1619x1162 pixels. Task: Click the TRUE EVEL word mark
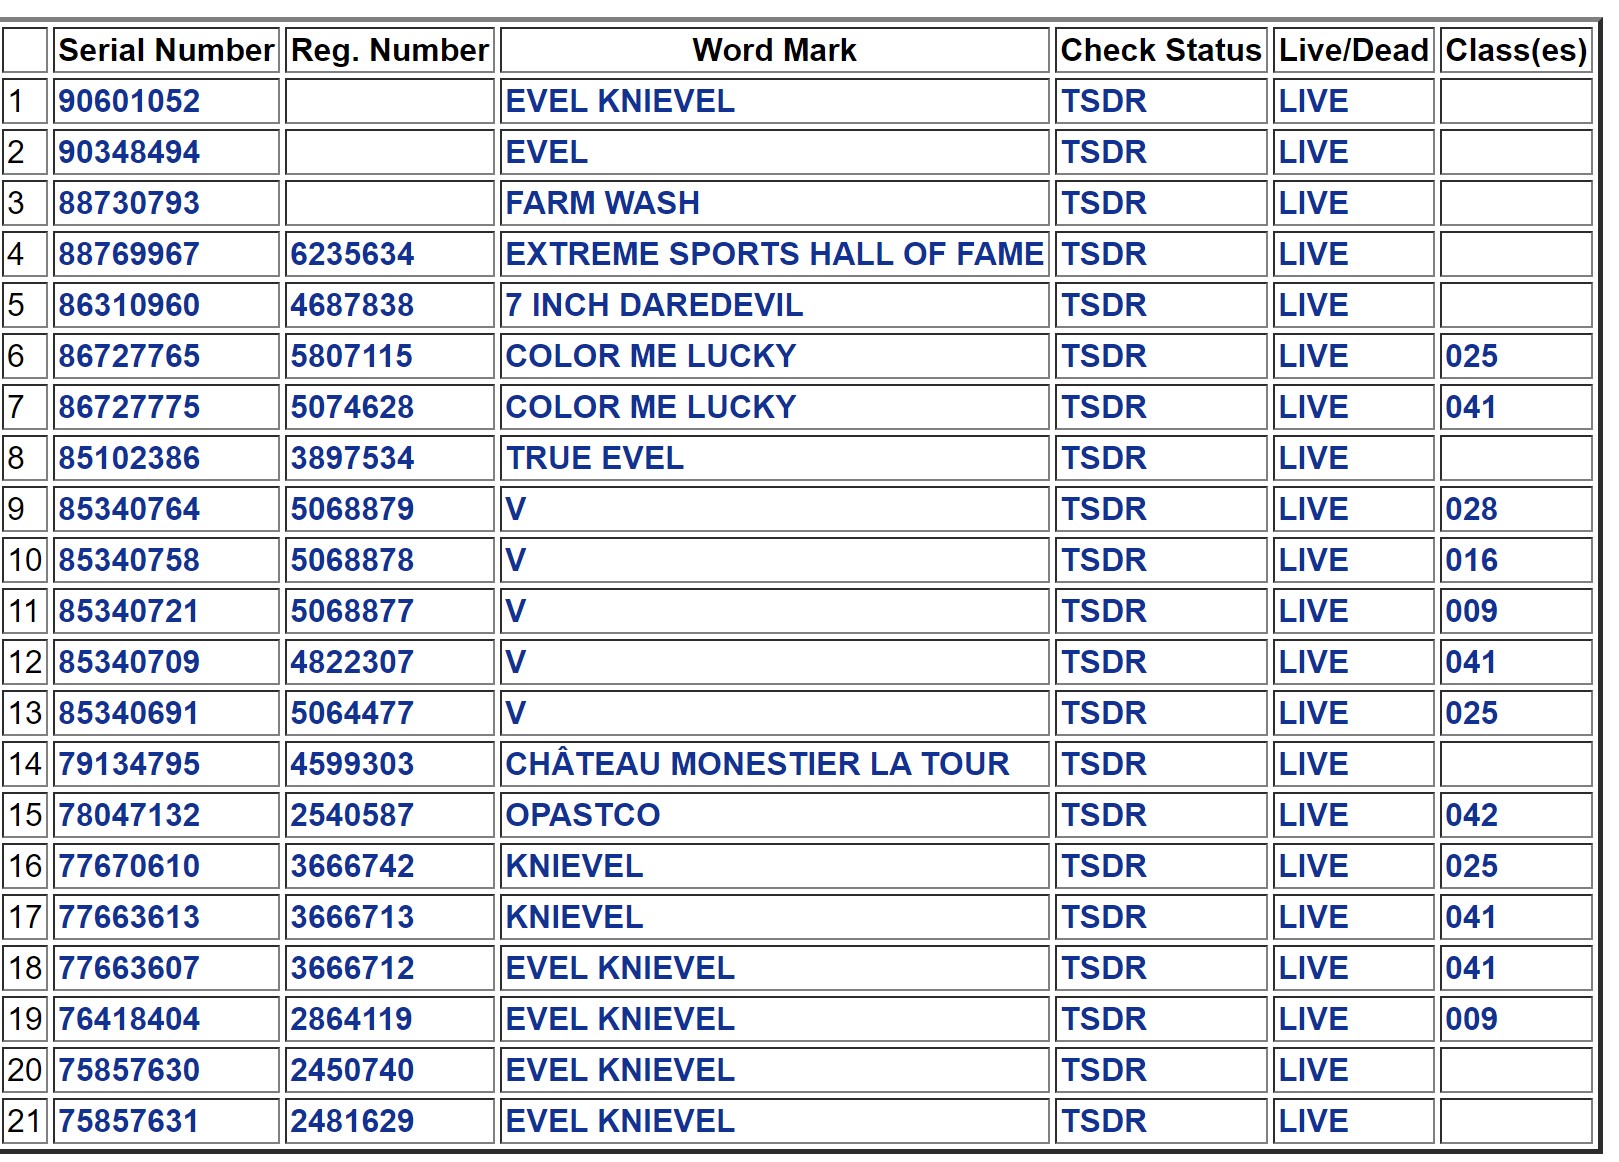595,458
